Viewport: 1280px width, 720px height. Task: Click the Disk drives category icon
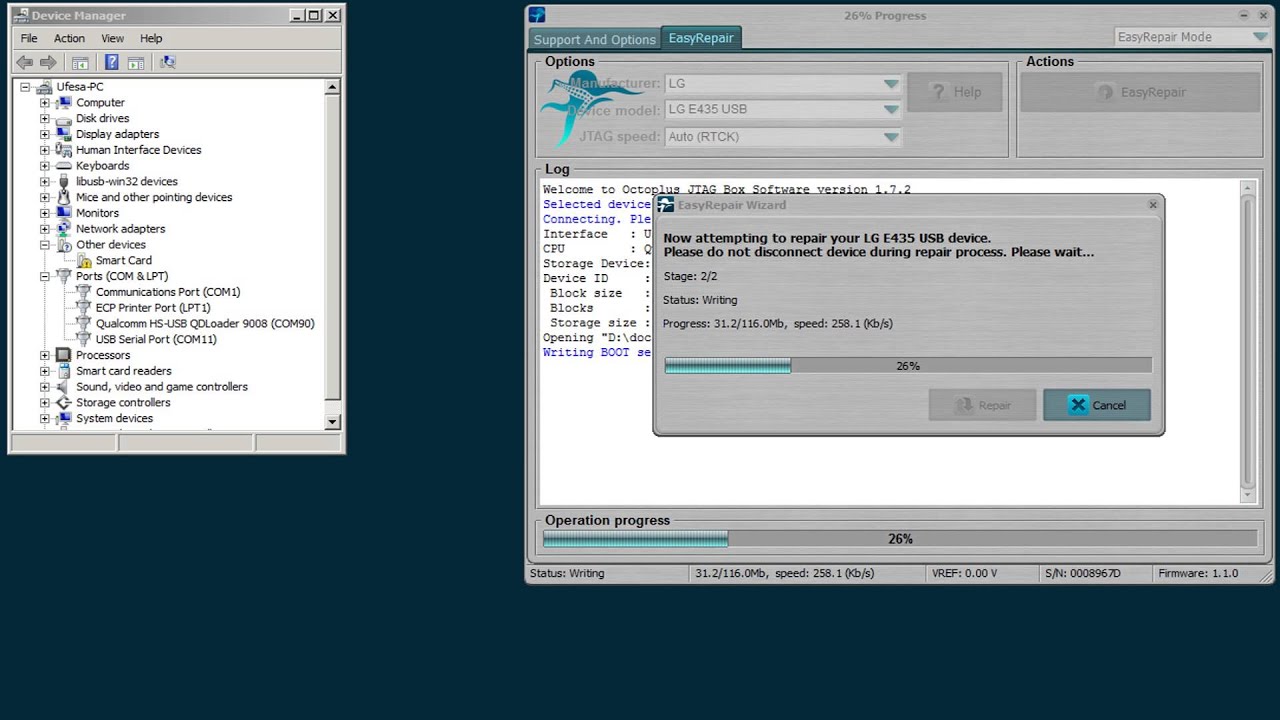[64, 118]
